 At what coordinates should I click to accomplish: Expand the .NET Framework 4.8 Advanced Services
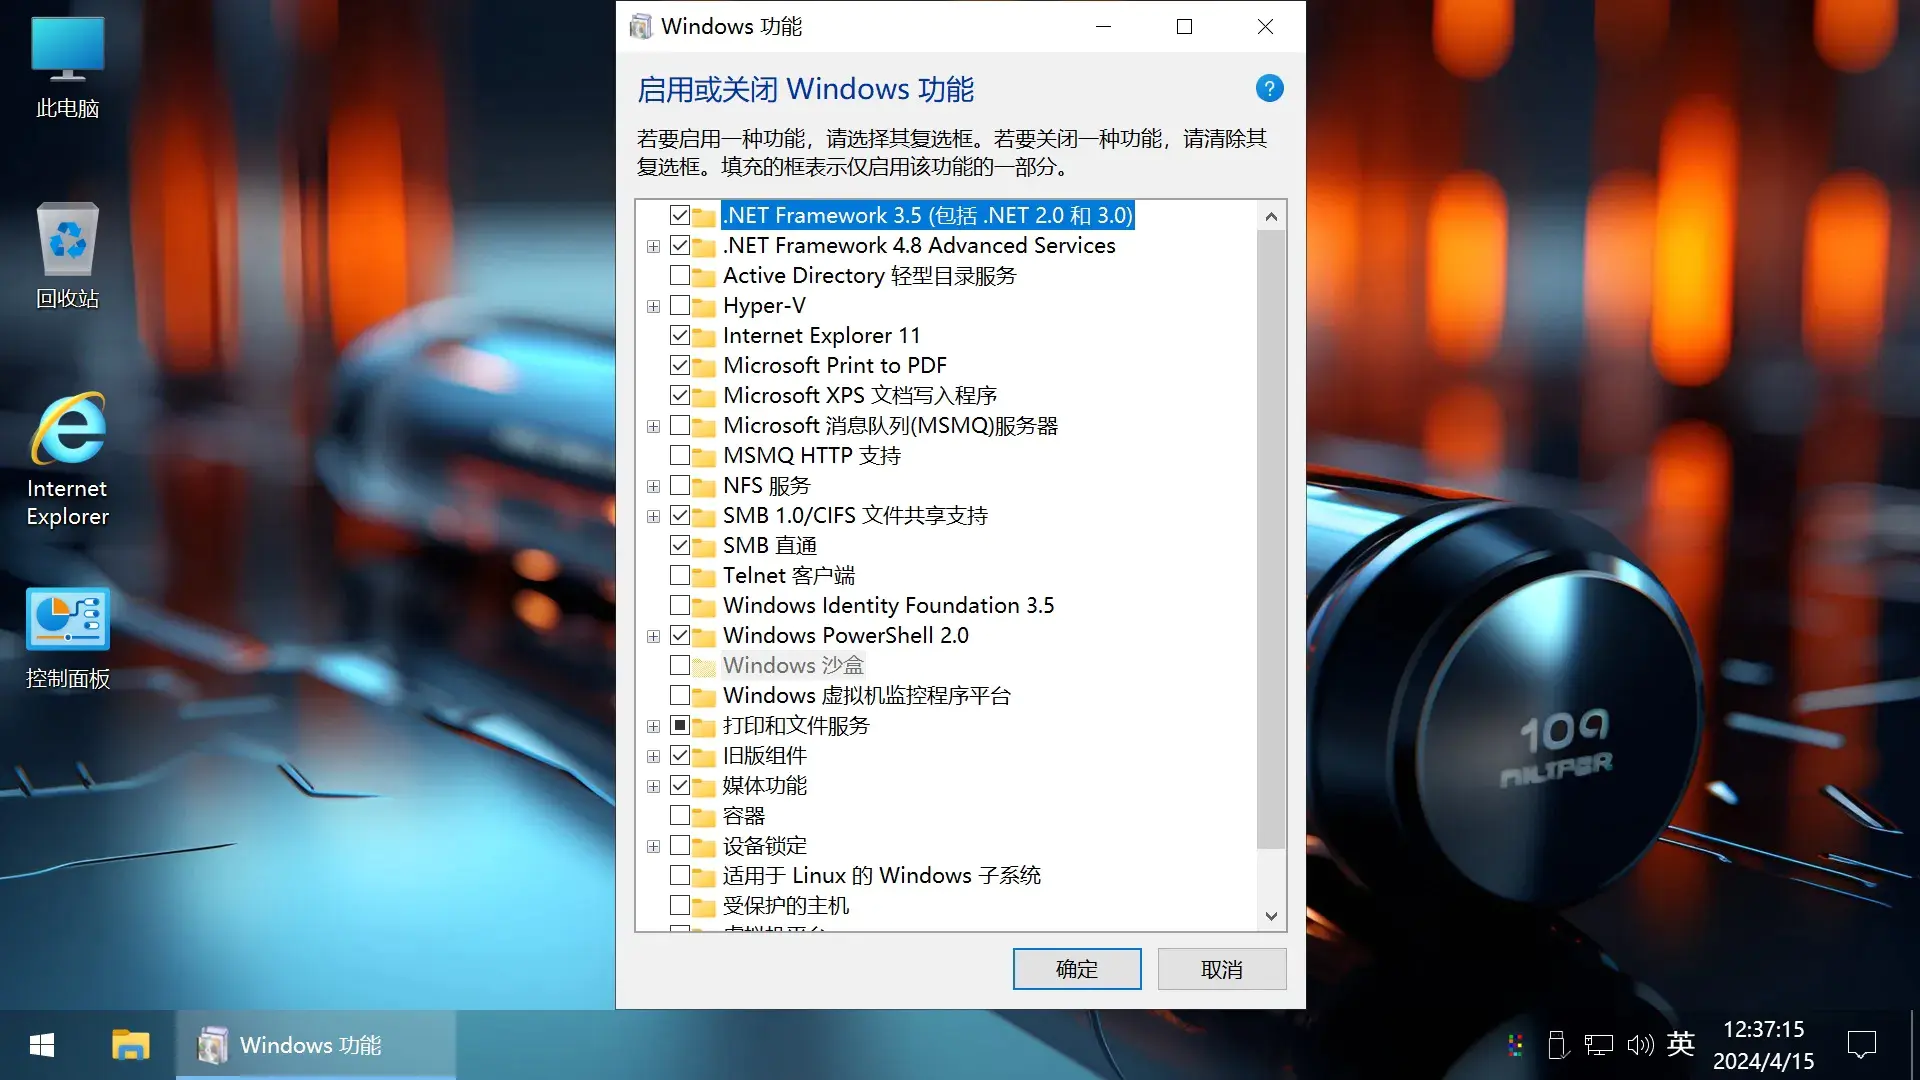tap(653, 245)
